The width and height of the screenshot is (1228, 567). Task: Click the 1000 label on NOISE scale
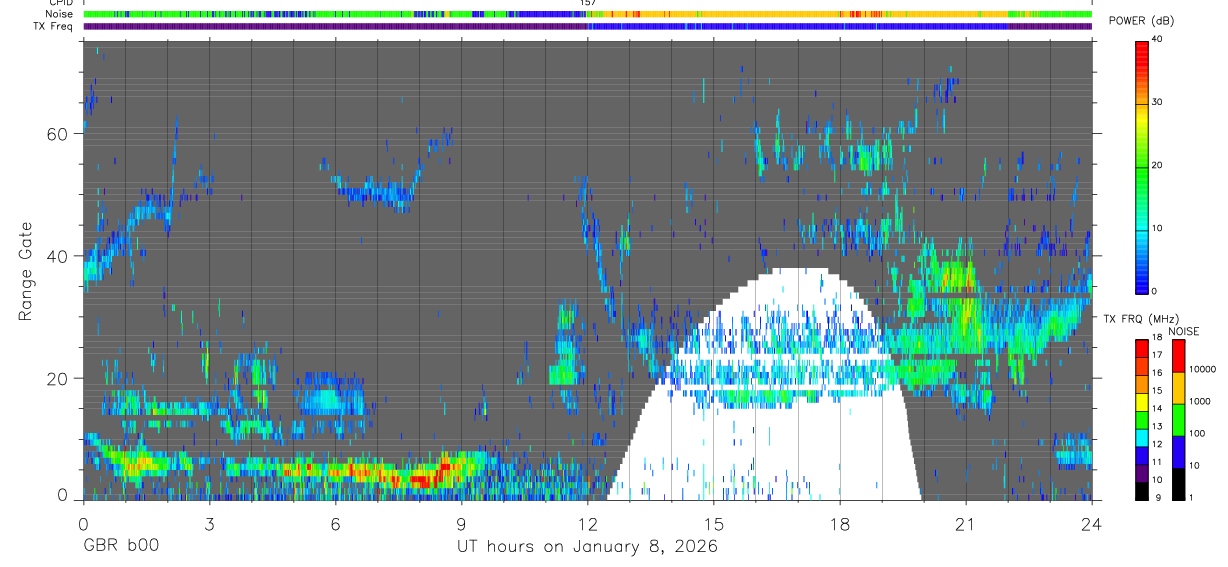[x=1201, y=401]
